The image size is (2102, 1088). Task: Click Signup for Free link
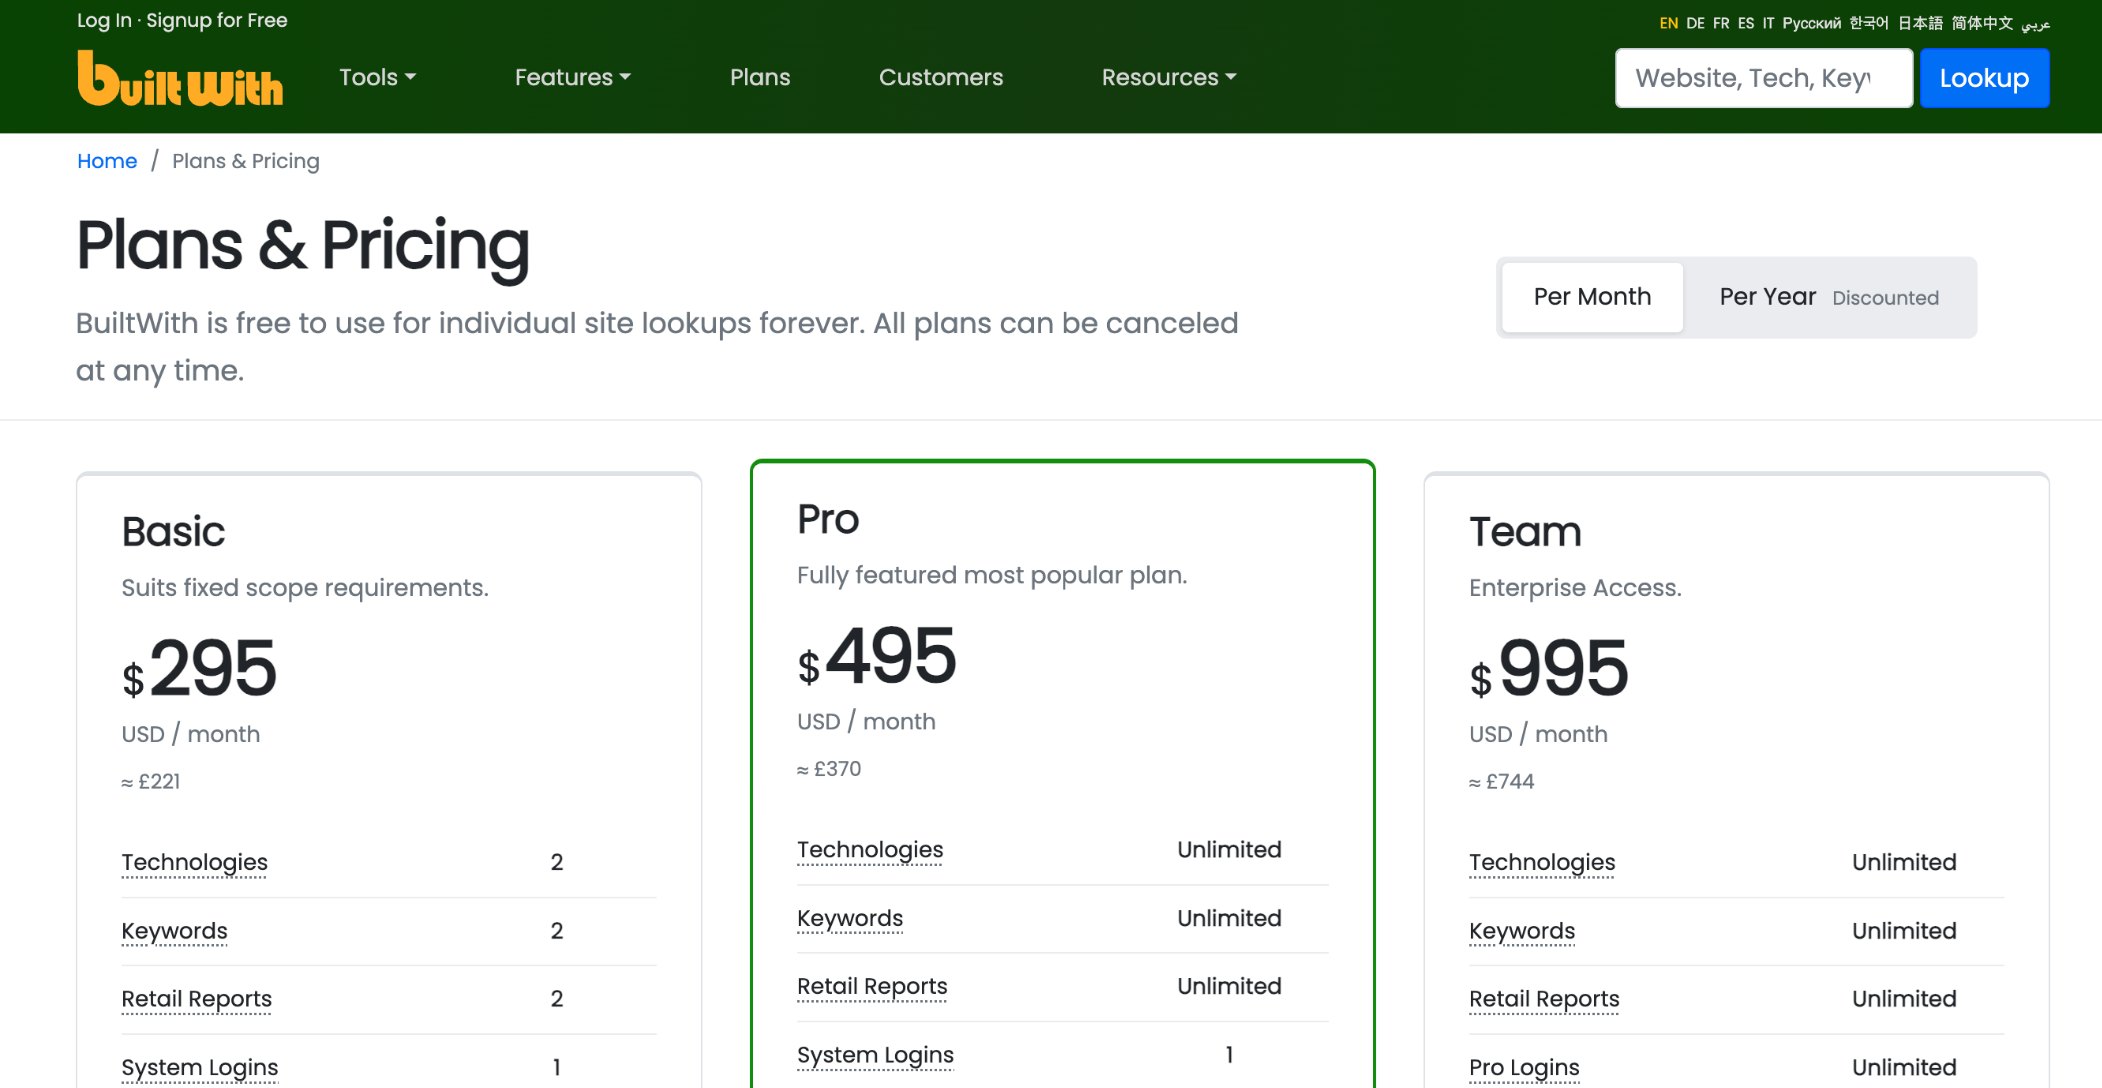[217, 20]
